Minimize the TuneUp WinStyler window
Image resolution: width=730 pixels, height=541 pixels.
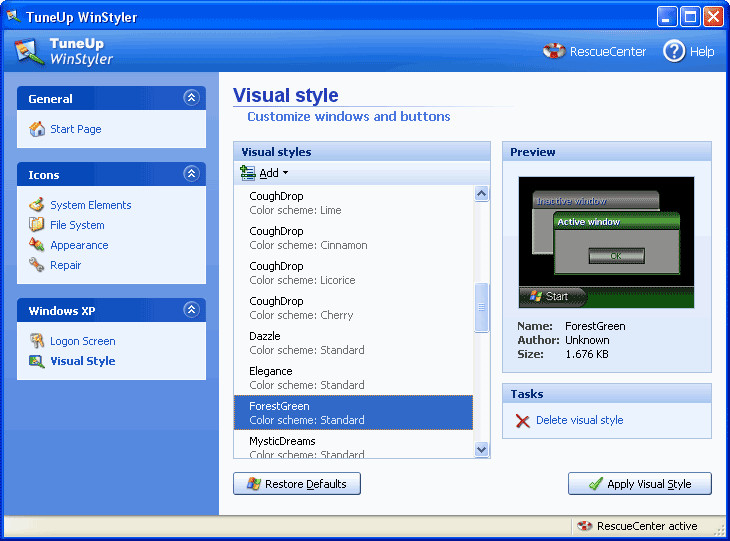pos(667,17)
